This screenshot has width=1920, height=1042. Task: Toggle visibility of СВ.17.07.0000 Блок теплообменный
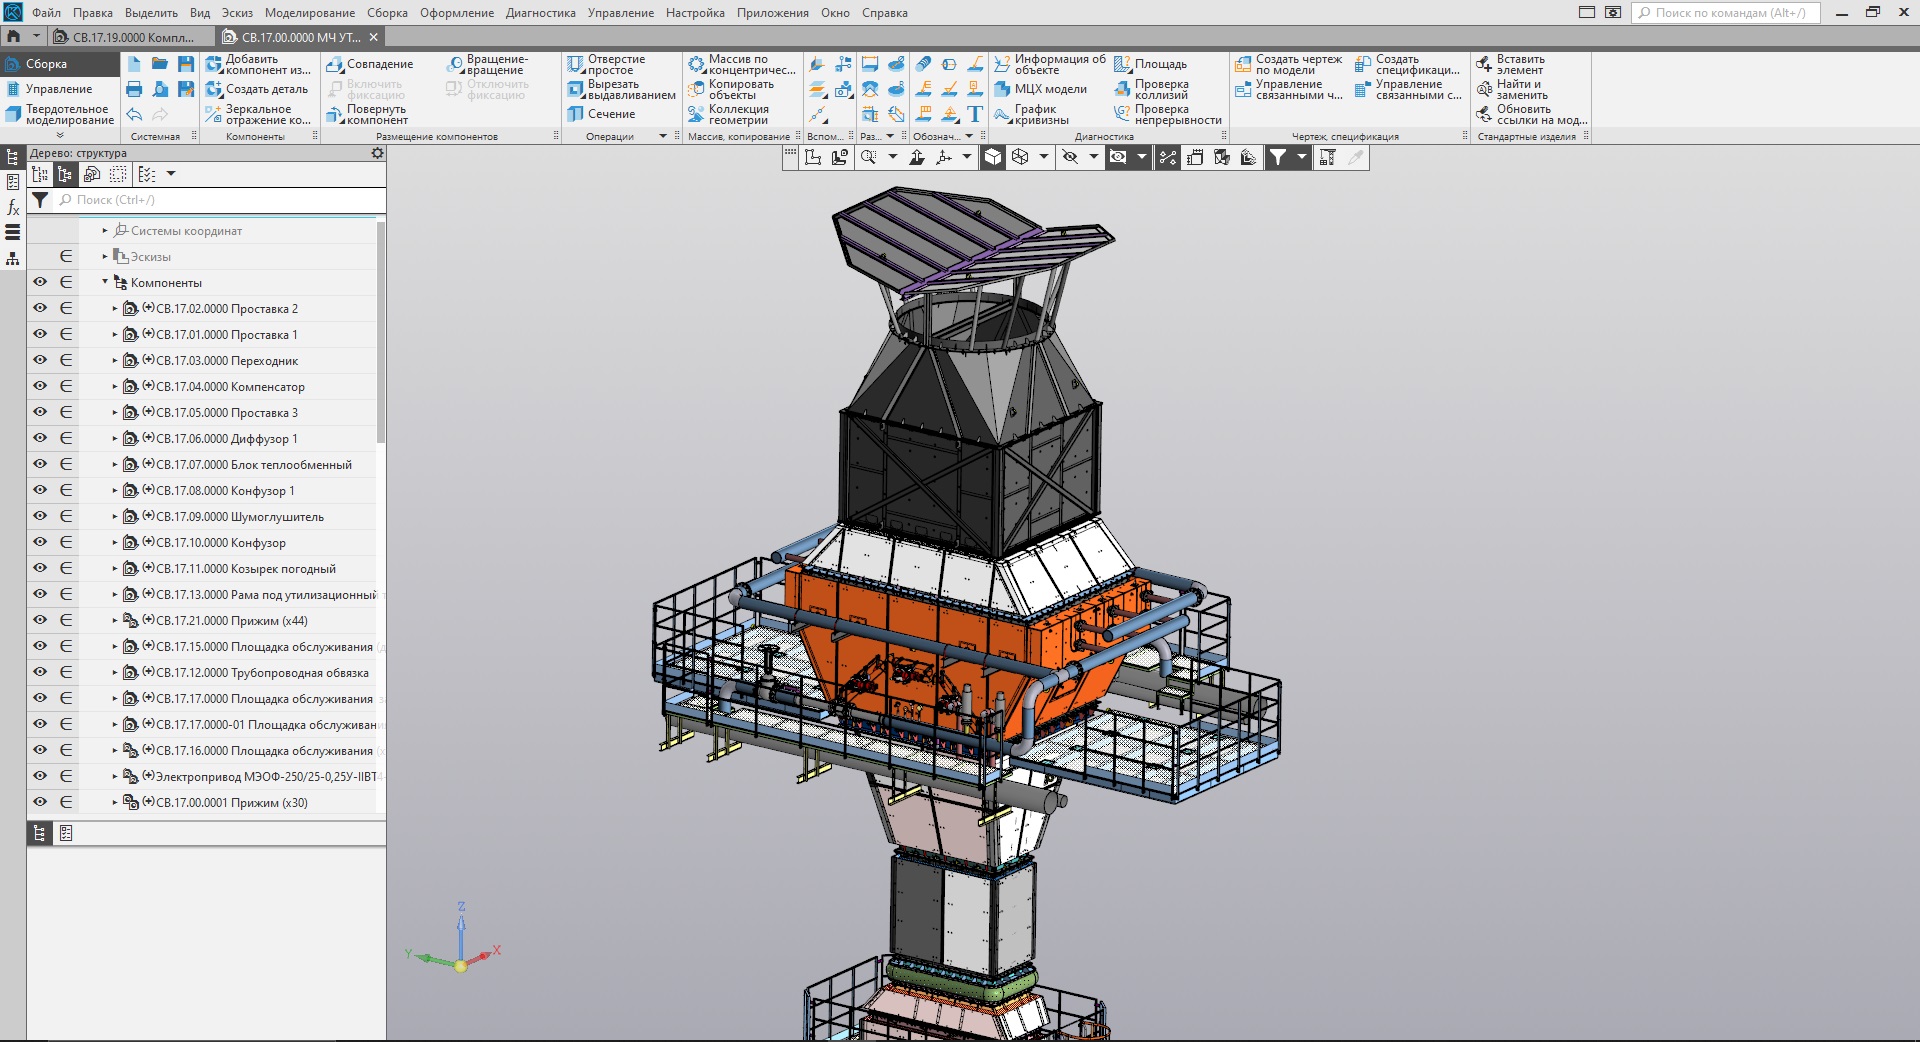tap(40, 465)
